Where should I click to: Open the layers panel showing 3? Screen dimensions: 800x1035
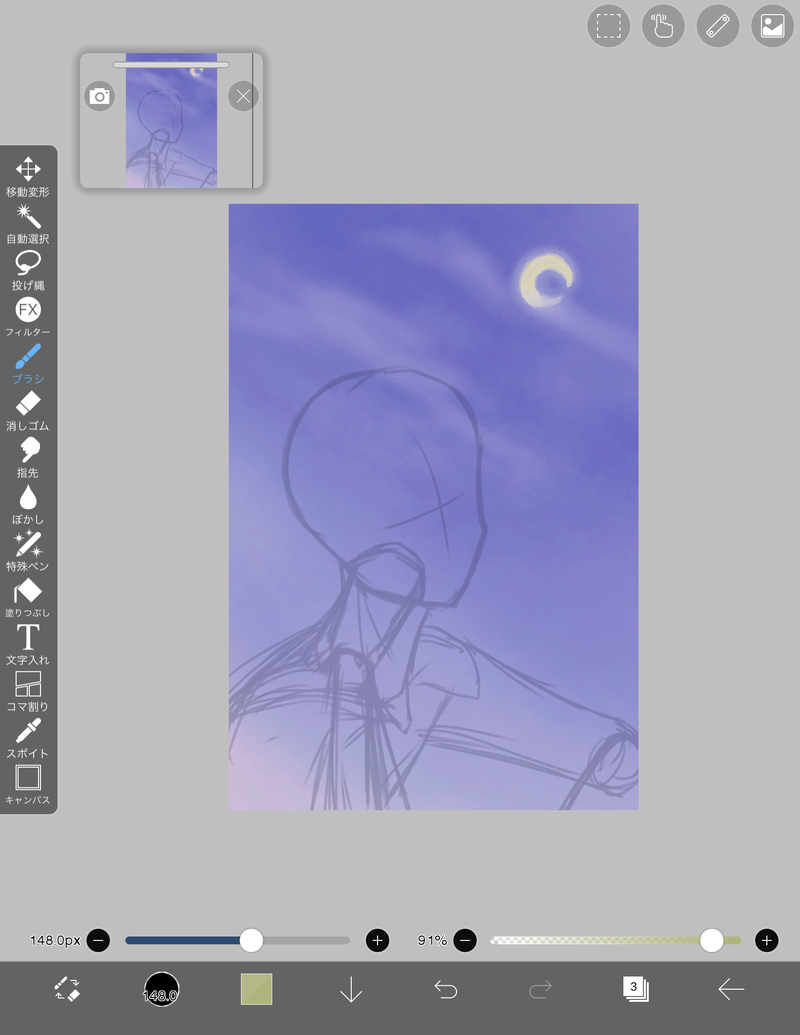pos(636,989)
